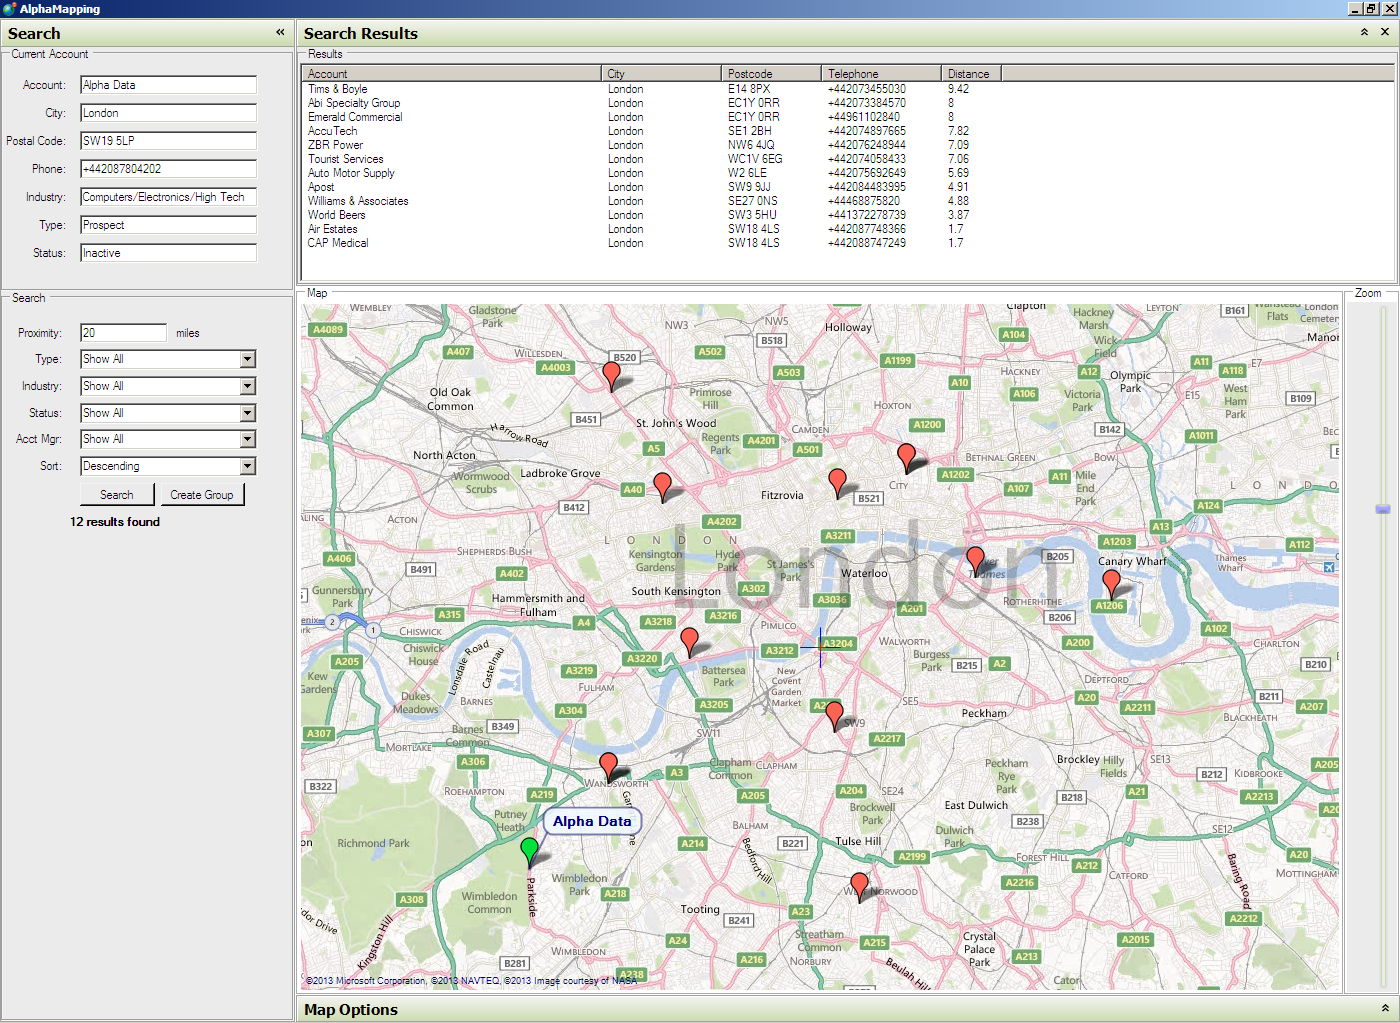Sort results by Telephone column header

[x=881, y=74]
